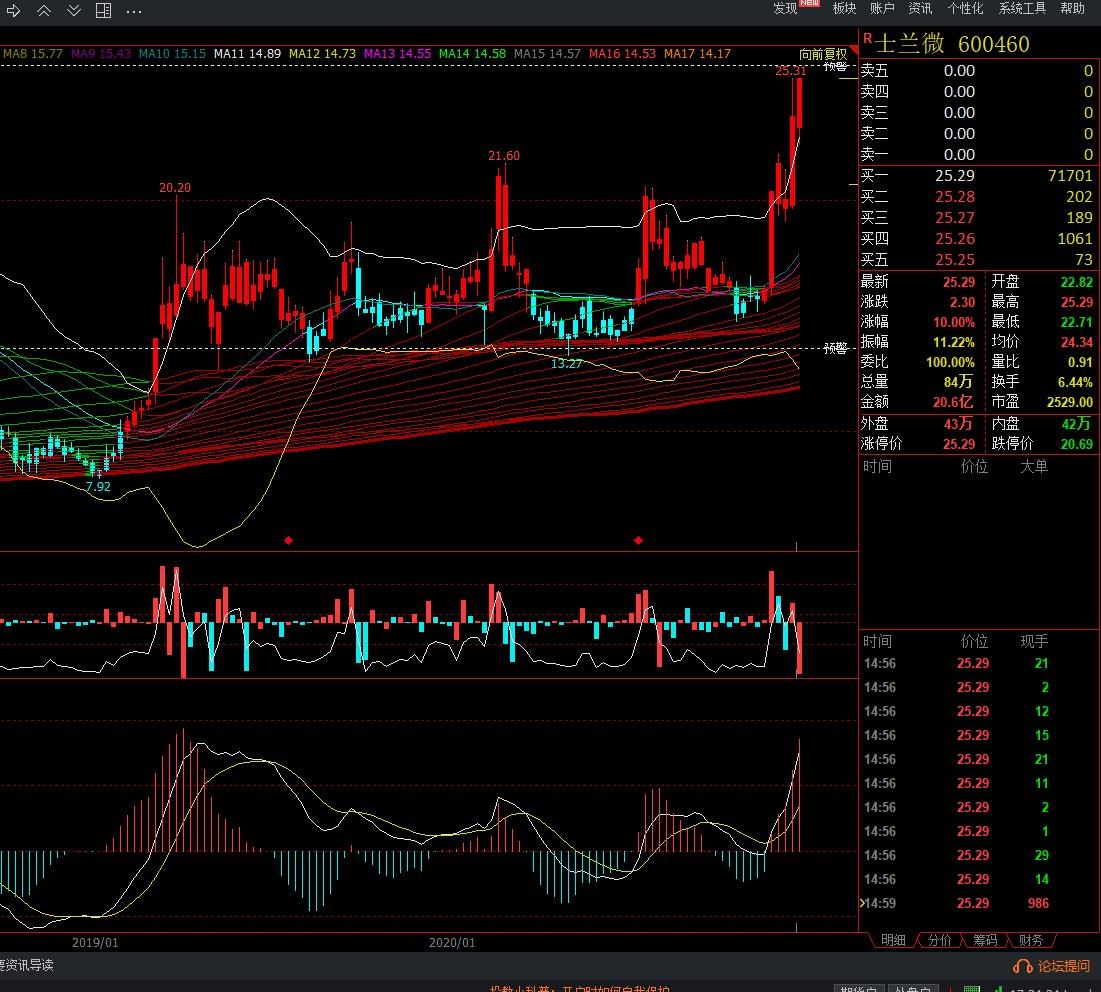Image resolution: width=1101 pixels, height=992 pixels.
Task: Select the 14:56 trade row with volume 15
Action: pyautogui.click(x=977, y=735)
